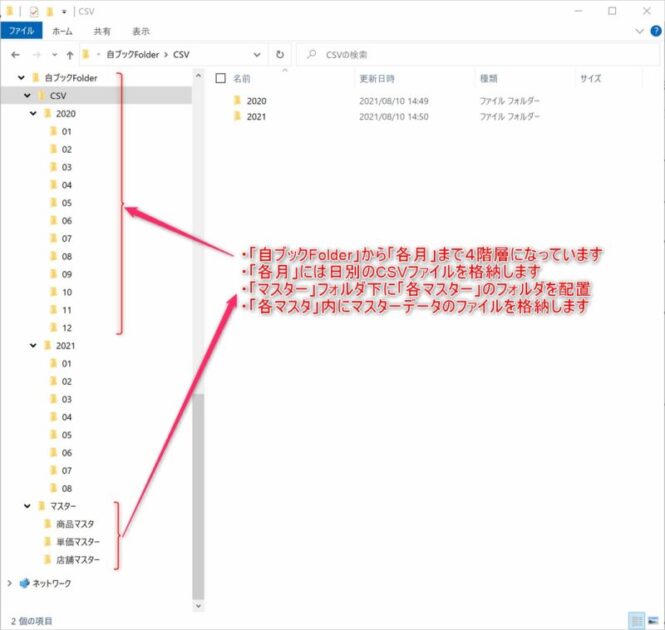Select 2021 folder in navigation tree
Screen dimensions: 665x630
click(65, 346)
